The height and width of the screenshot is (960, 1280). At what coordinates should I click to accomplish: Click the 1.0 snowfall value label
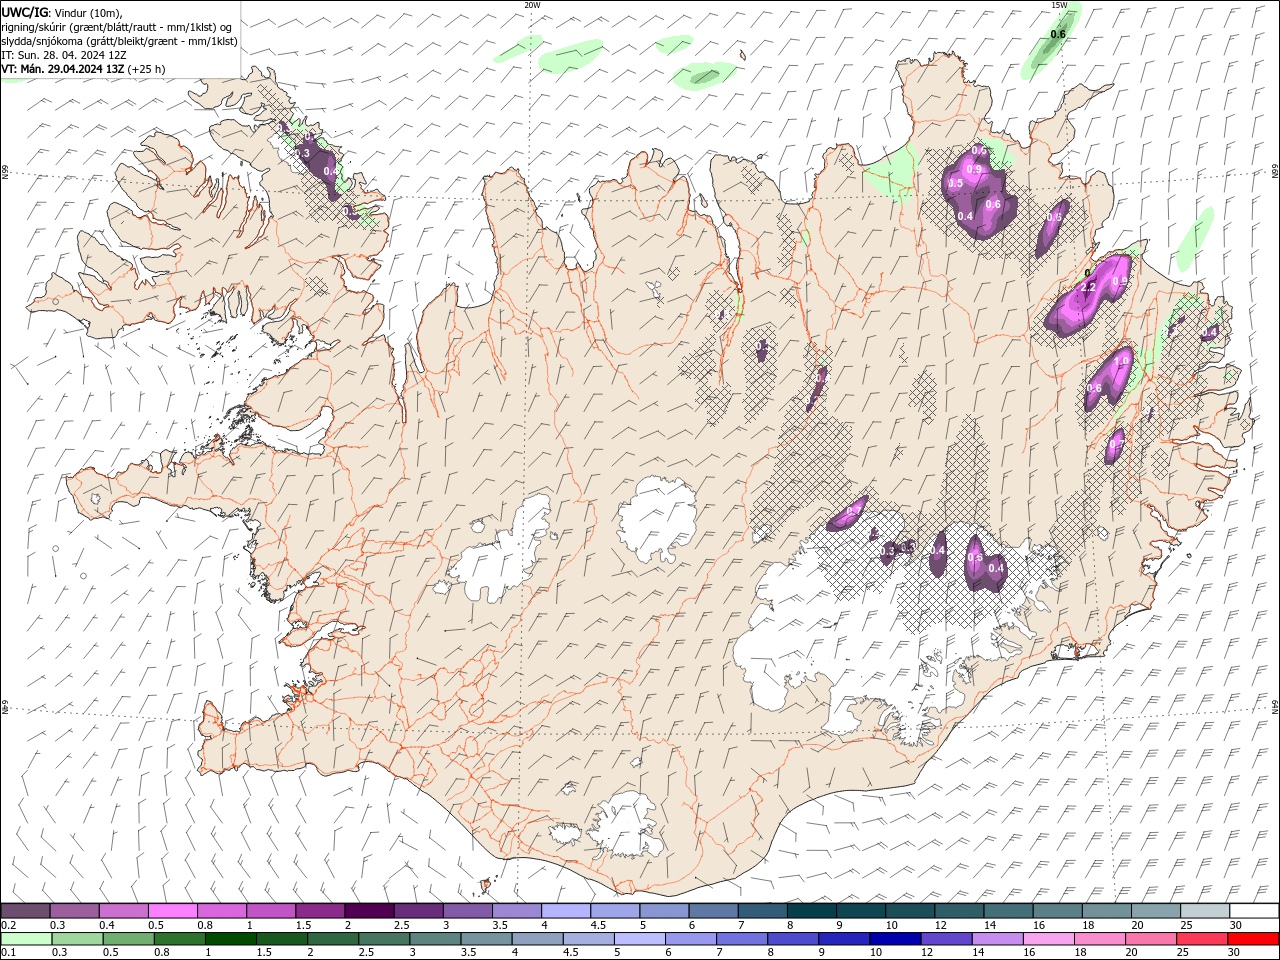click(1122, 361)
